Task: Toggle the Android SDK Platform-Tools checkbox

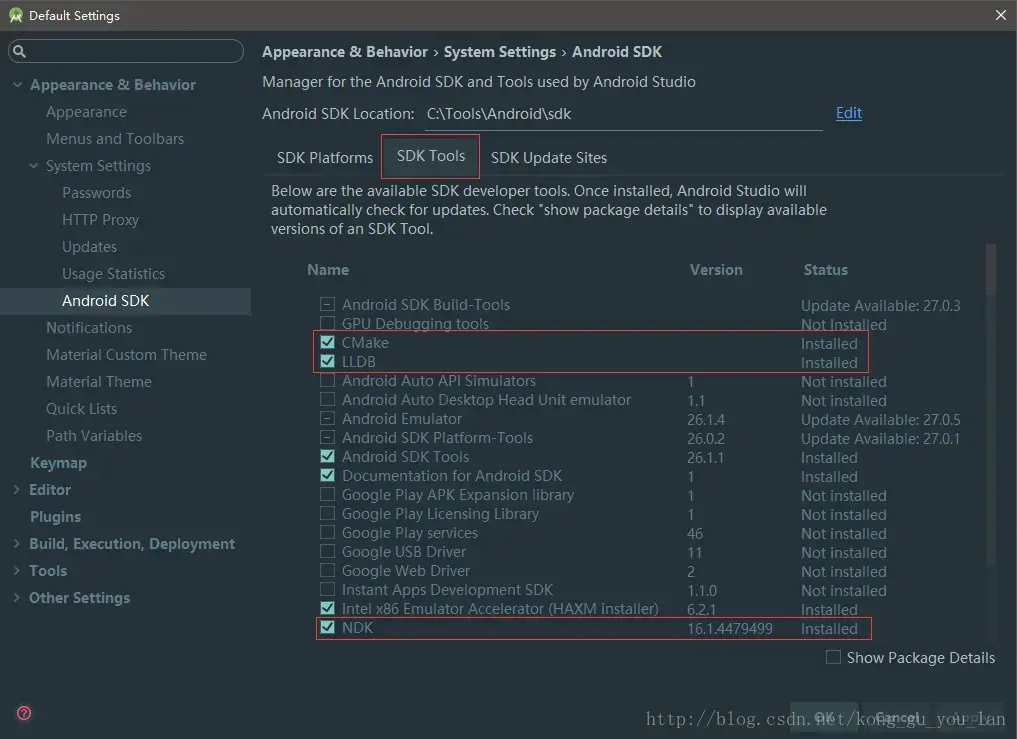Action: click(x=328, y=437)
